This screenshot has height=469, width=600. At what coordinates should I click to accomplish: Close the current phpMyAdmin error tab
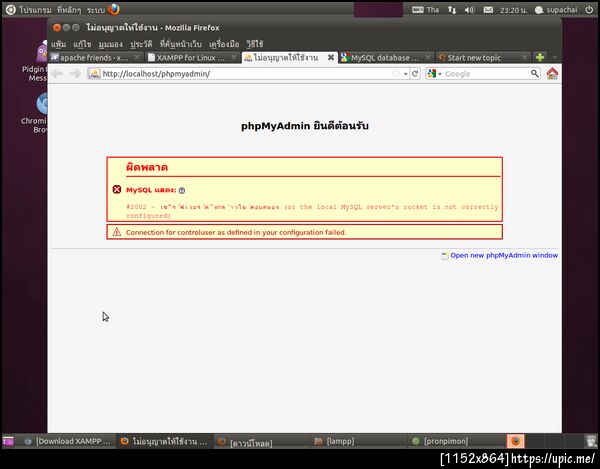[331, 57]
